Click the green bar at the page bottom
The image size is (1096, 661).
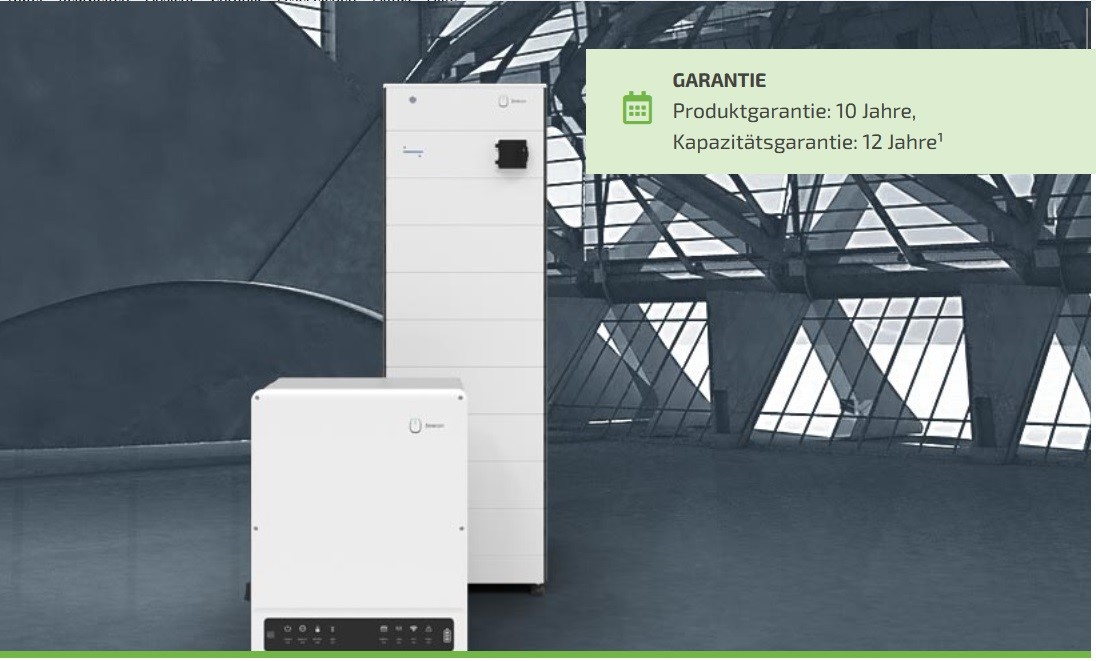click(x=548, y=655)
